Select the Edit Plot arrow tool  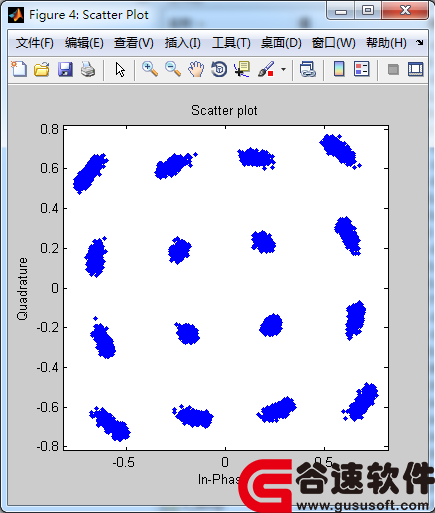tap(120, 70)
